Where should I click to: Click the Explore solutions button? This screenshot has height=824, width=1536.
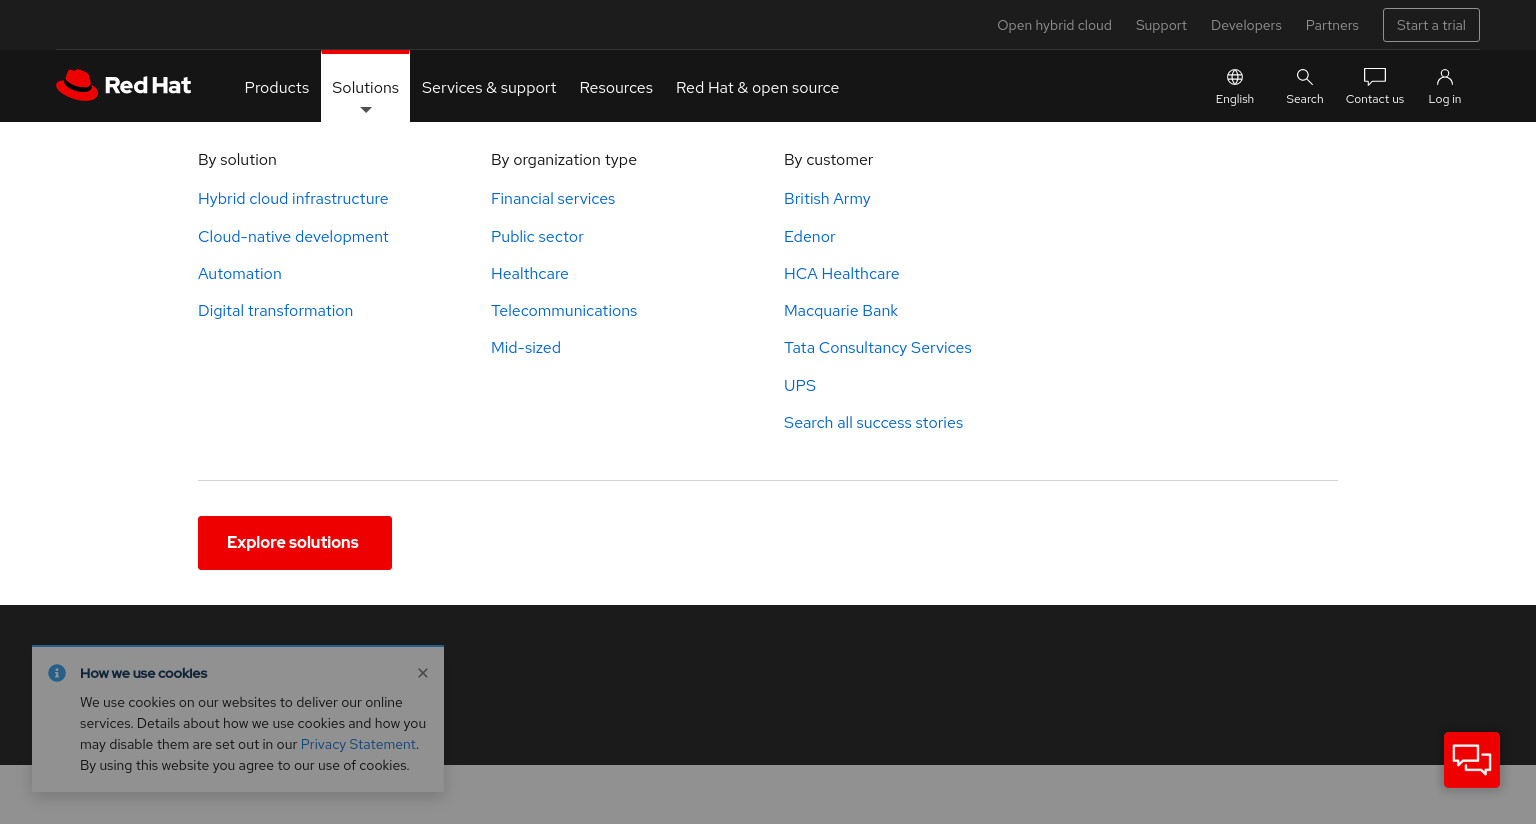click(295, 543)
